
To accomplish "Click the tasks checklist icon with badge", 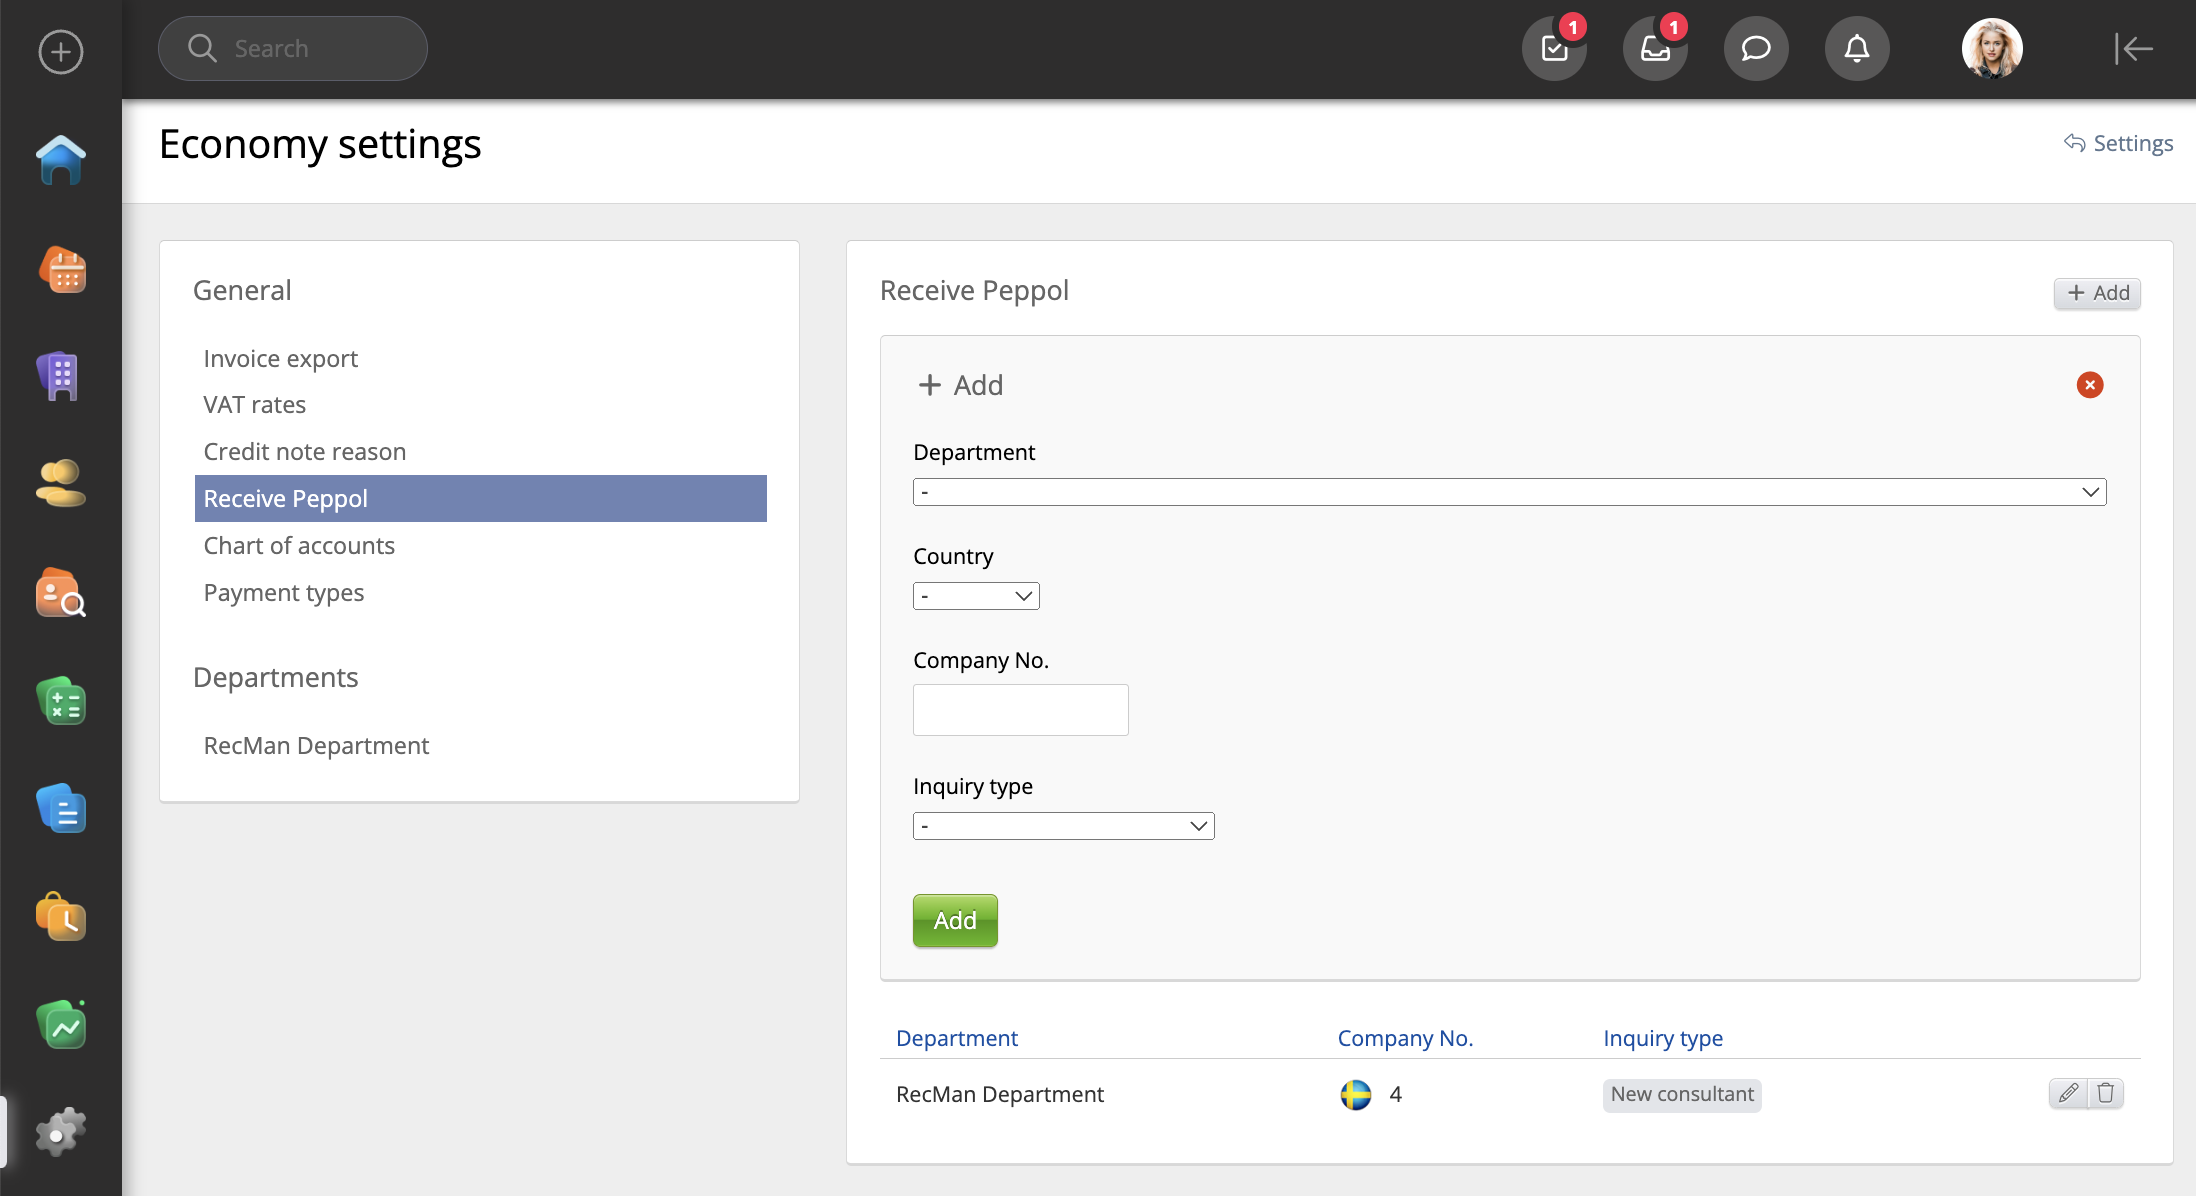I will 1554,48.
